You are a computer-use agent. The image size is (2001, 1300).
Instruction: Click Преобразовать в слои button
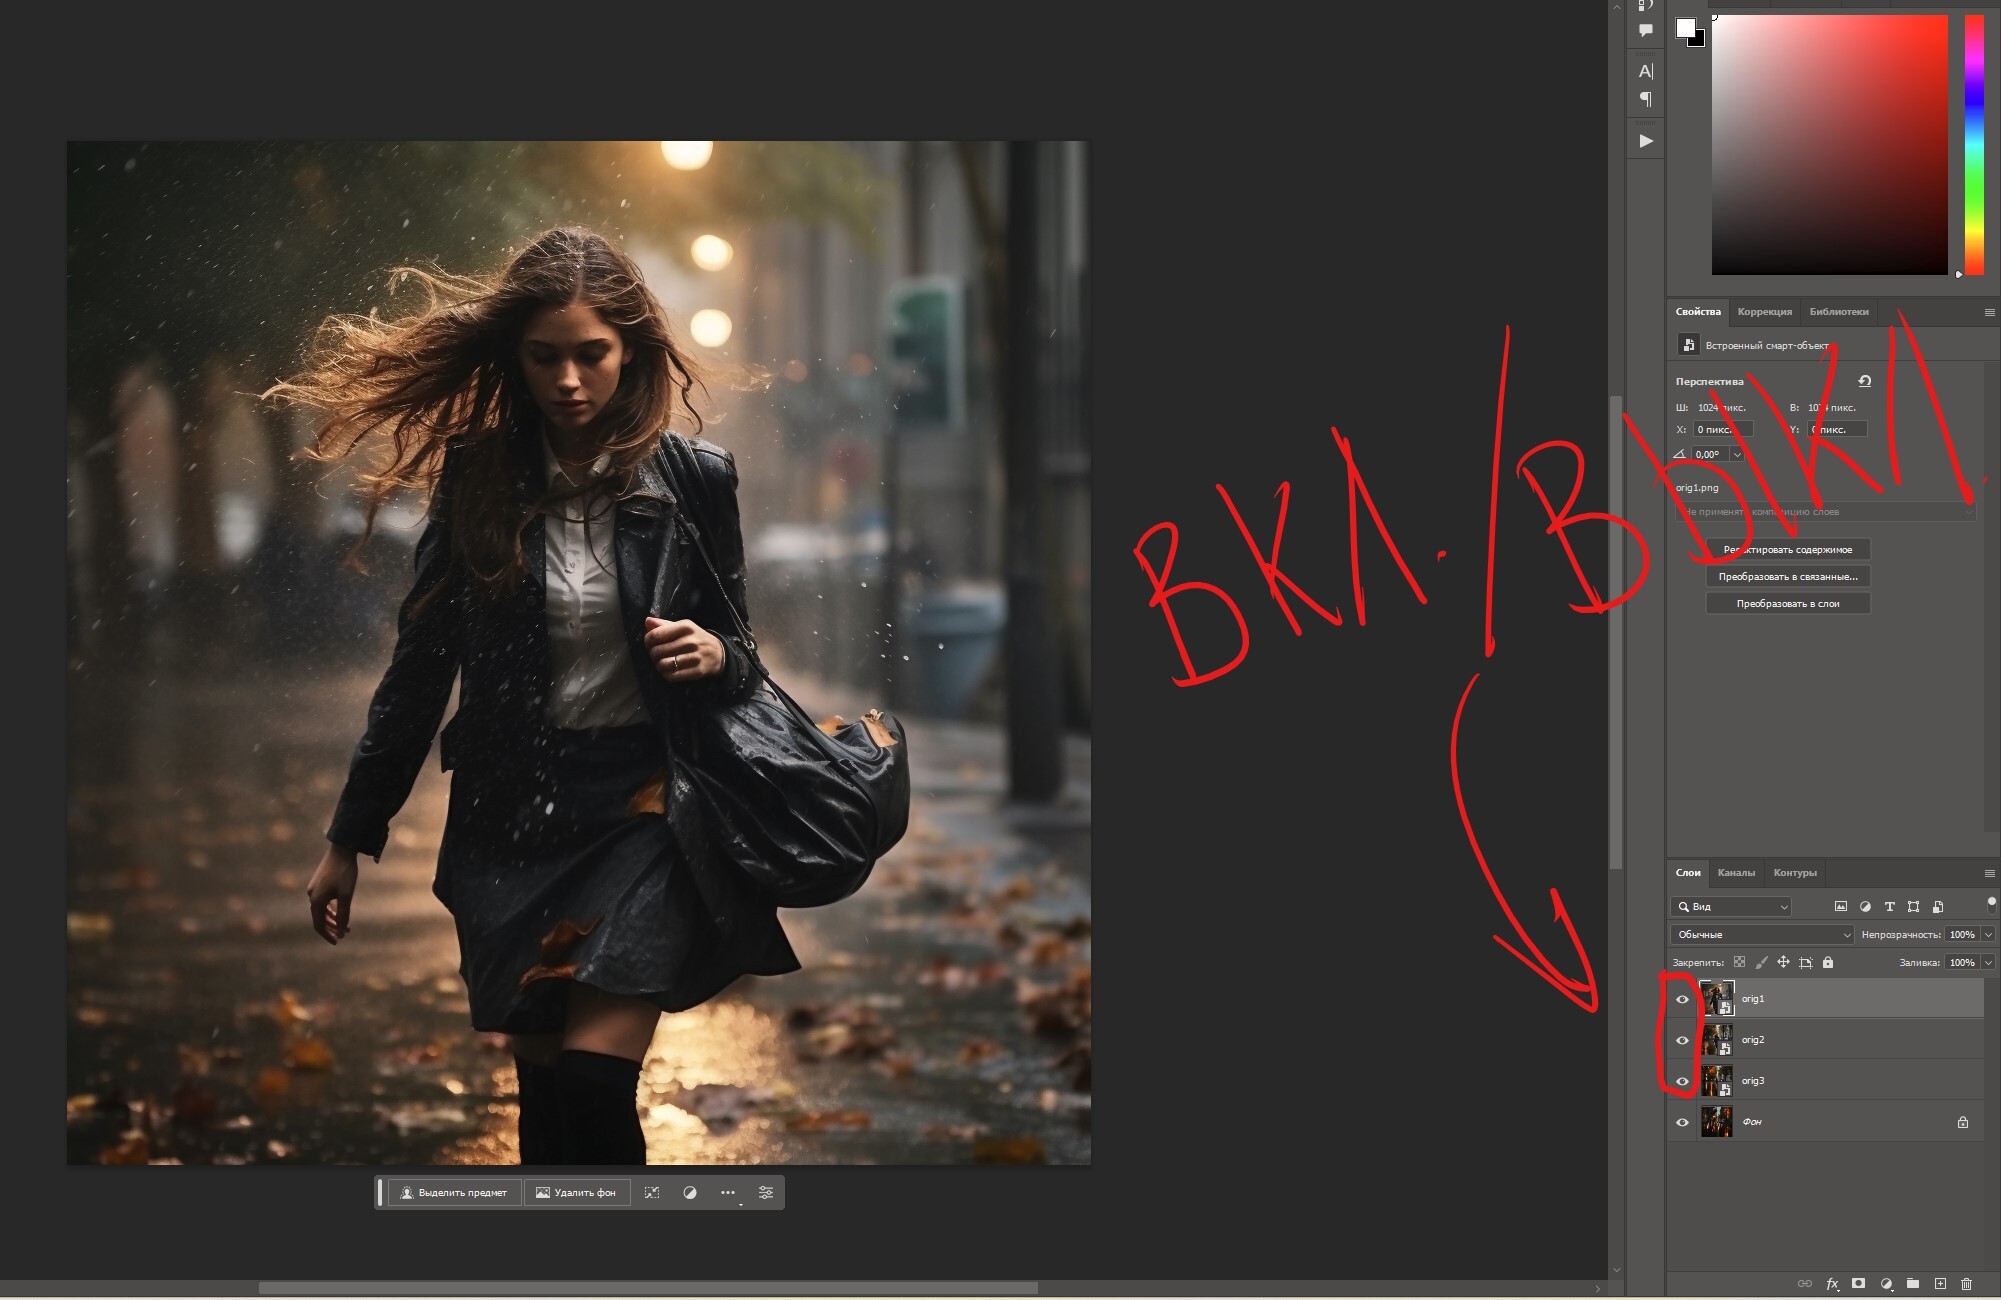pos(1787,604)
